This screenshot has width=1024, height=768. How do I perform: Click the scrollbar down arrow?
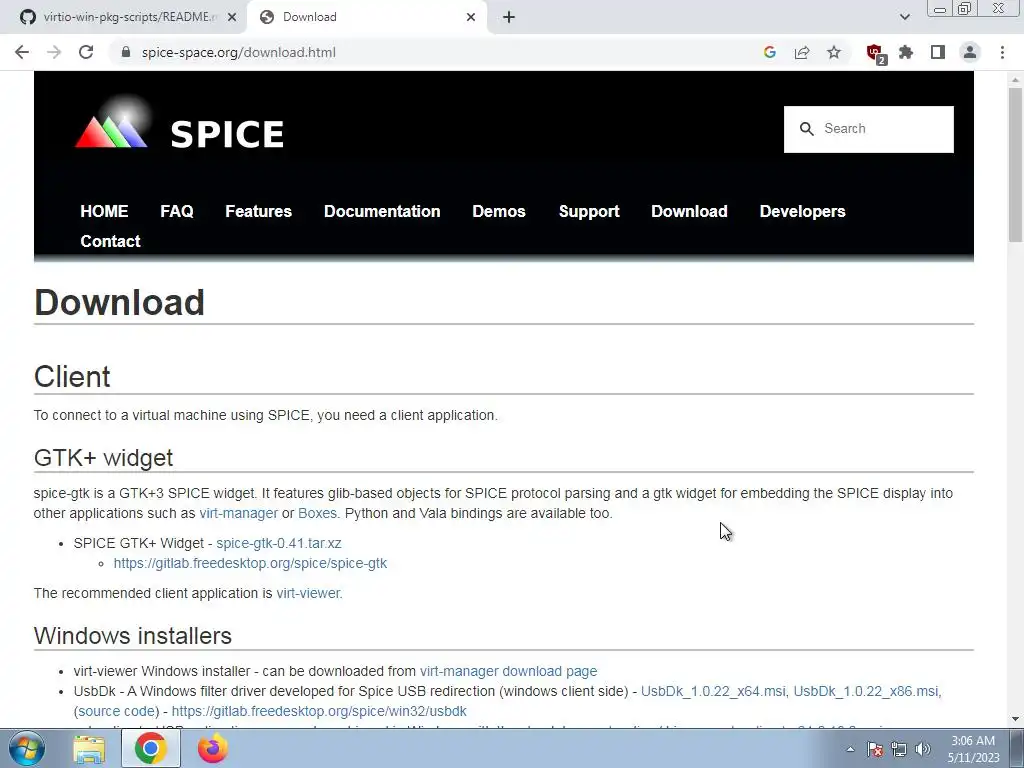click(1015, 719)
